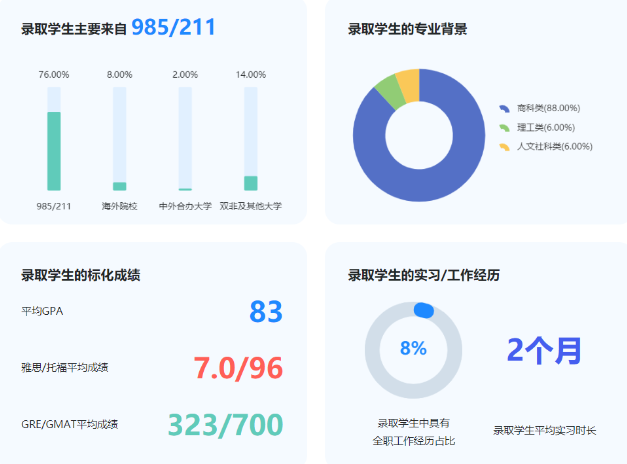Click the green donut chart segment
Image resolution: width=627 pixels, height=464 pixels.
390,92
